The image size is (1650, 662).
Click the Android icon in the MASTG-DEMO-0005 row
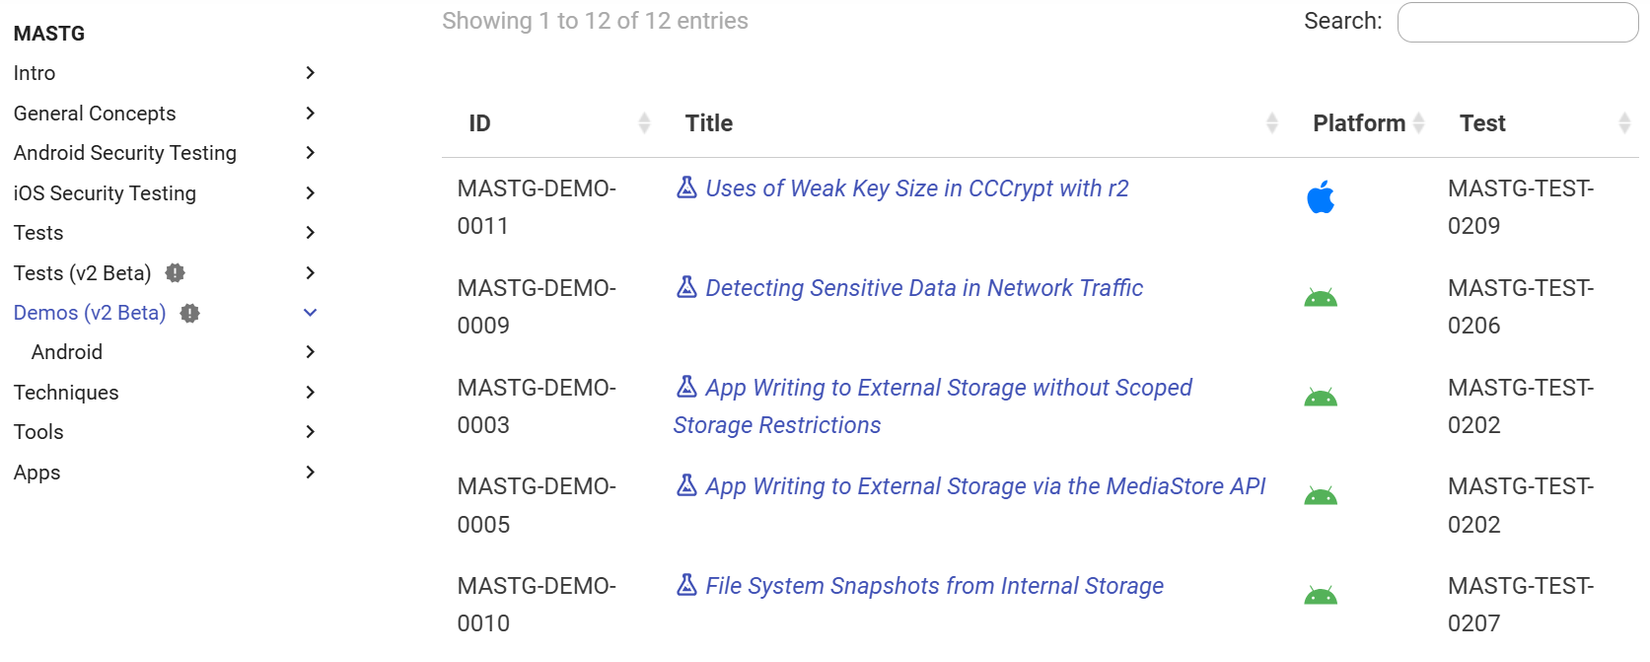pos(1320,497)
